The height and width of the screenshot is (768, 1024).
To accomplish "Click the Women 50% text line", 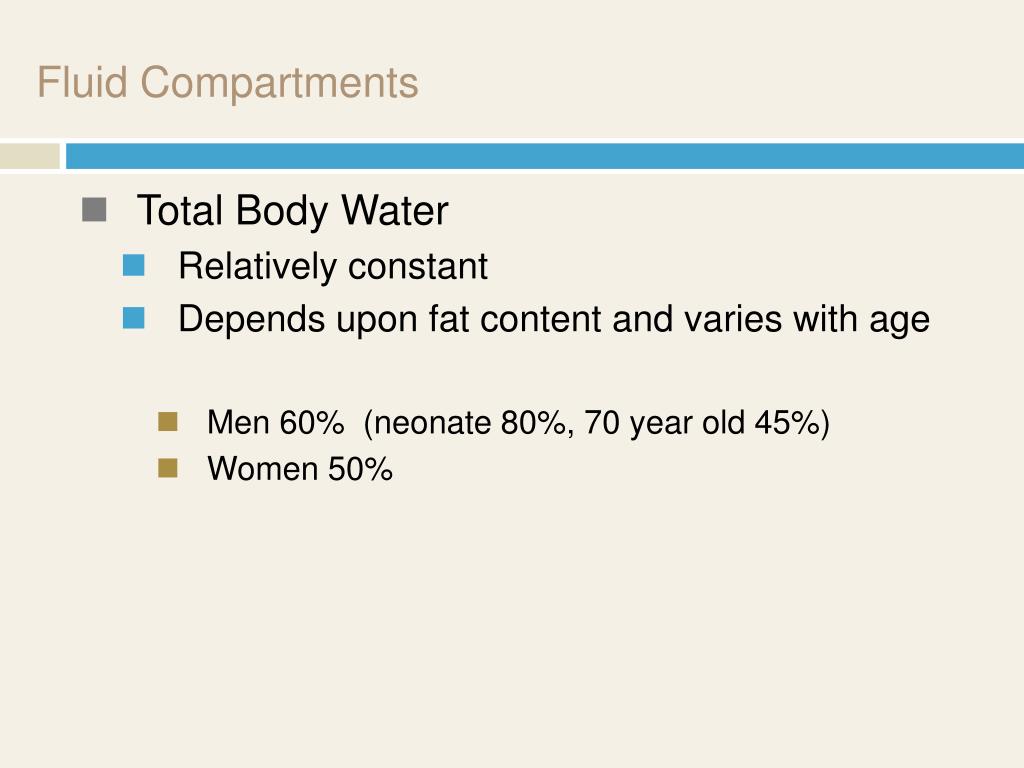I will pyautogui.click(x=300, y=468).
